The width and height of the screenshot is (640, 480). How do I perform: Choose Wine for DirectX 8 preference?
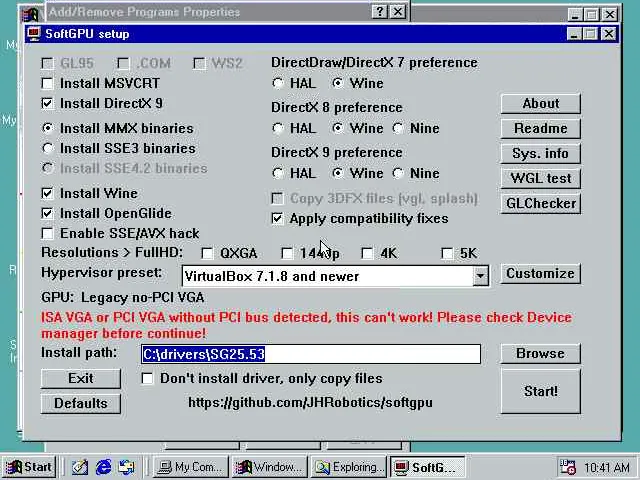click(x=338, y=128)
